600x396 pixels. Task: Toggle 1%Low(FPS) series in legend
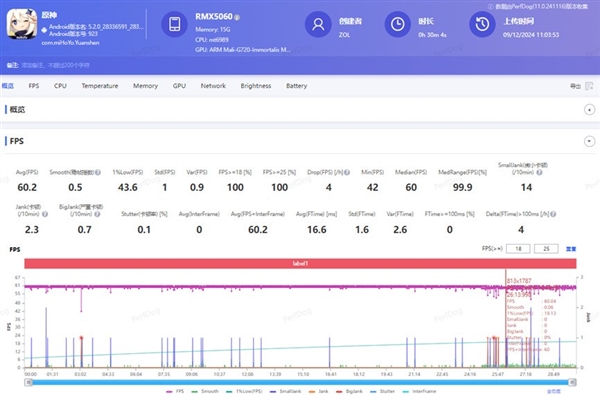coord(244,391)
